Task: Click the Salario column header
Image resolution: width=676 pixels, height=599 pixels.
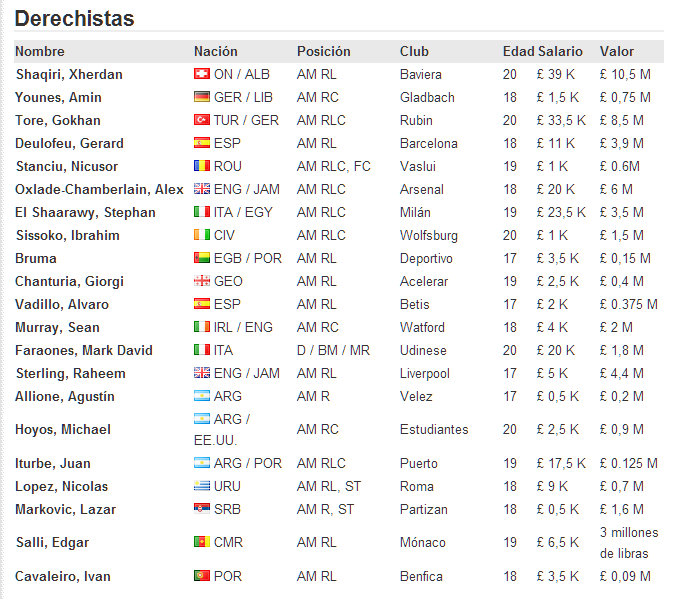Action: pyautogui.click(x=560, y=51)
